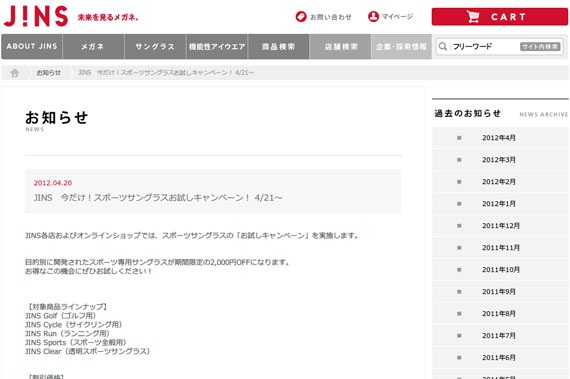
Task: Open the 2011年8月 archive
Action: coord(500,314)
